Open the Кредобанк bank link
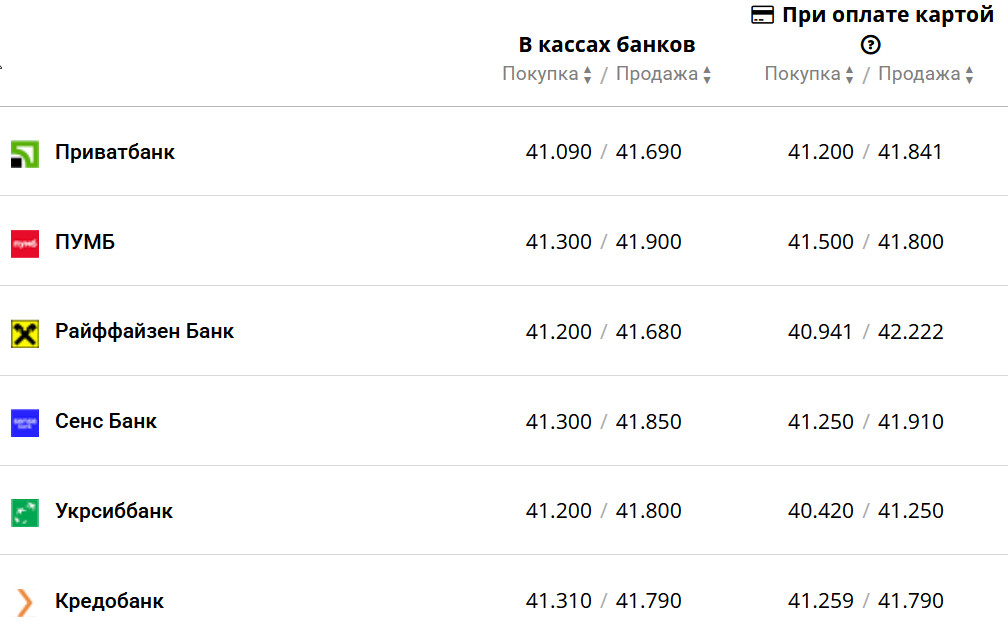The height and width of the screenshot is (641, 1008). click(x=109, y=602)
